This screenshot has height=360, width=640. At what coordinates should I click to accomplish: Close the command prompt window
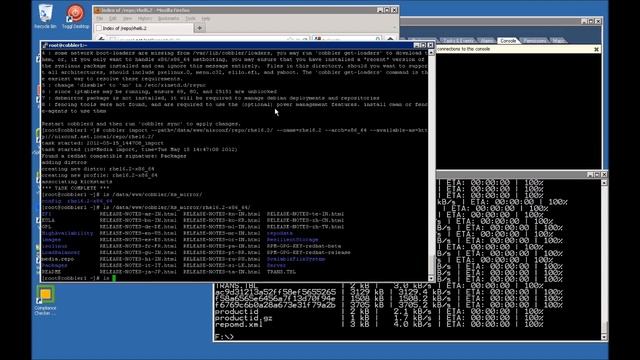coord(604,175)
